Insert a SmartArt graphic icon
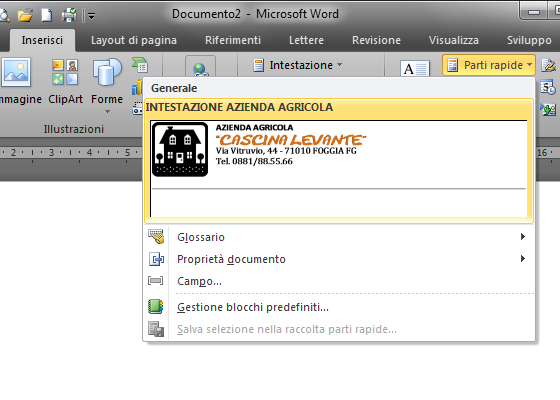Image resolution: width=560 pixels, height=400 pixels. point(140,65)
